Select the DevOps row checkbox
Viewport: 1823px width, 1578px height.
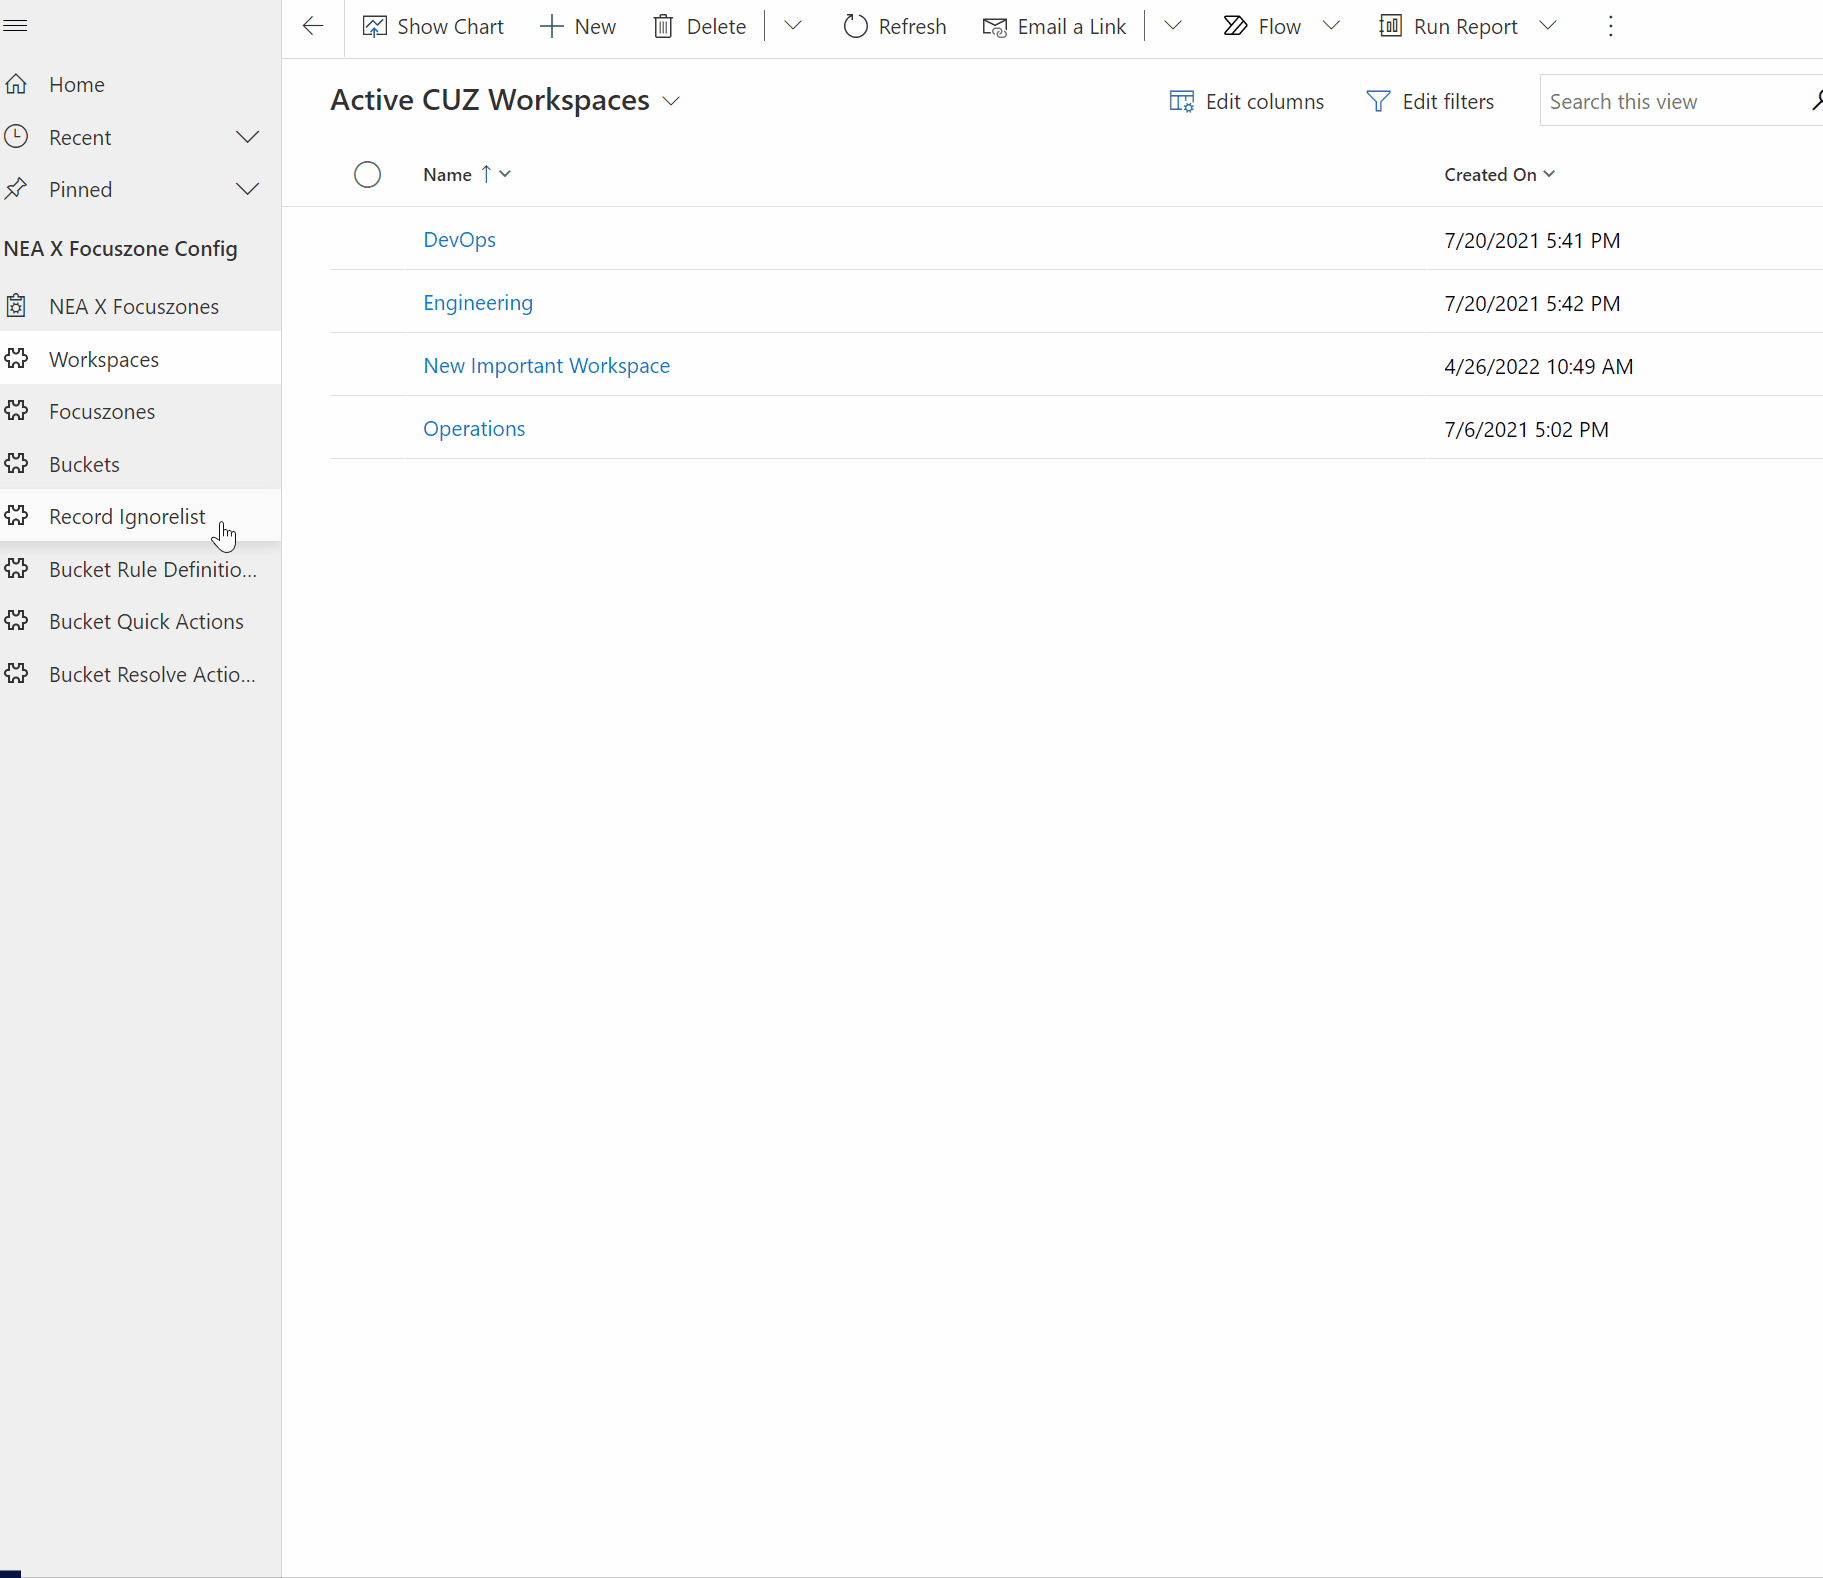(367, 239)
